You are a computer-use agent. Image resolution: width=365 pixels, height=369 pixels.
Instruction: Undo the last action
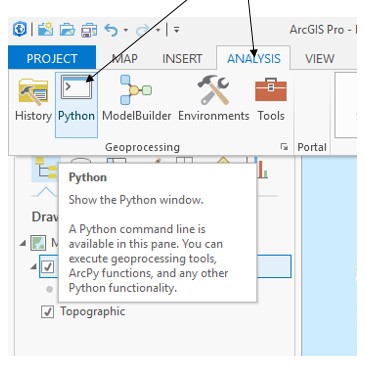(x=111, y=30)
